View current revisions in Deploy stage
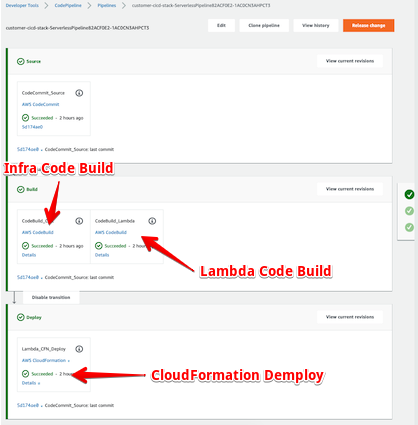 coord(350,317)
